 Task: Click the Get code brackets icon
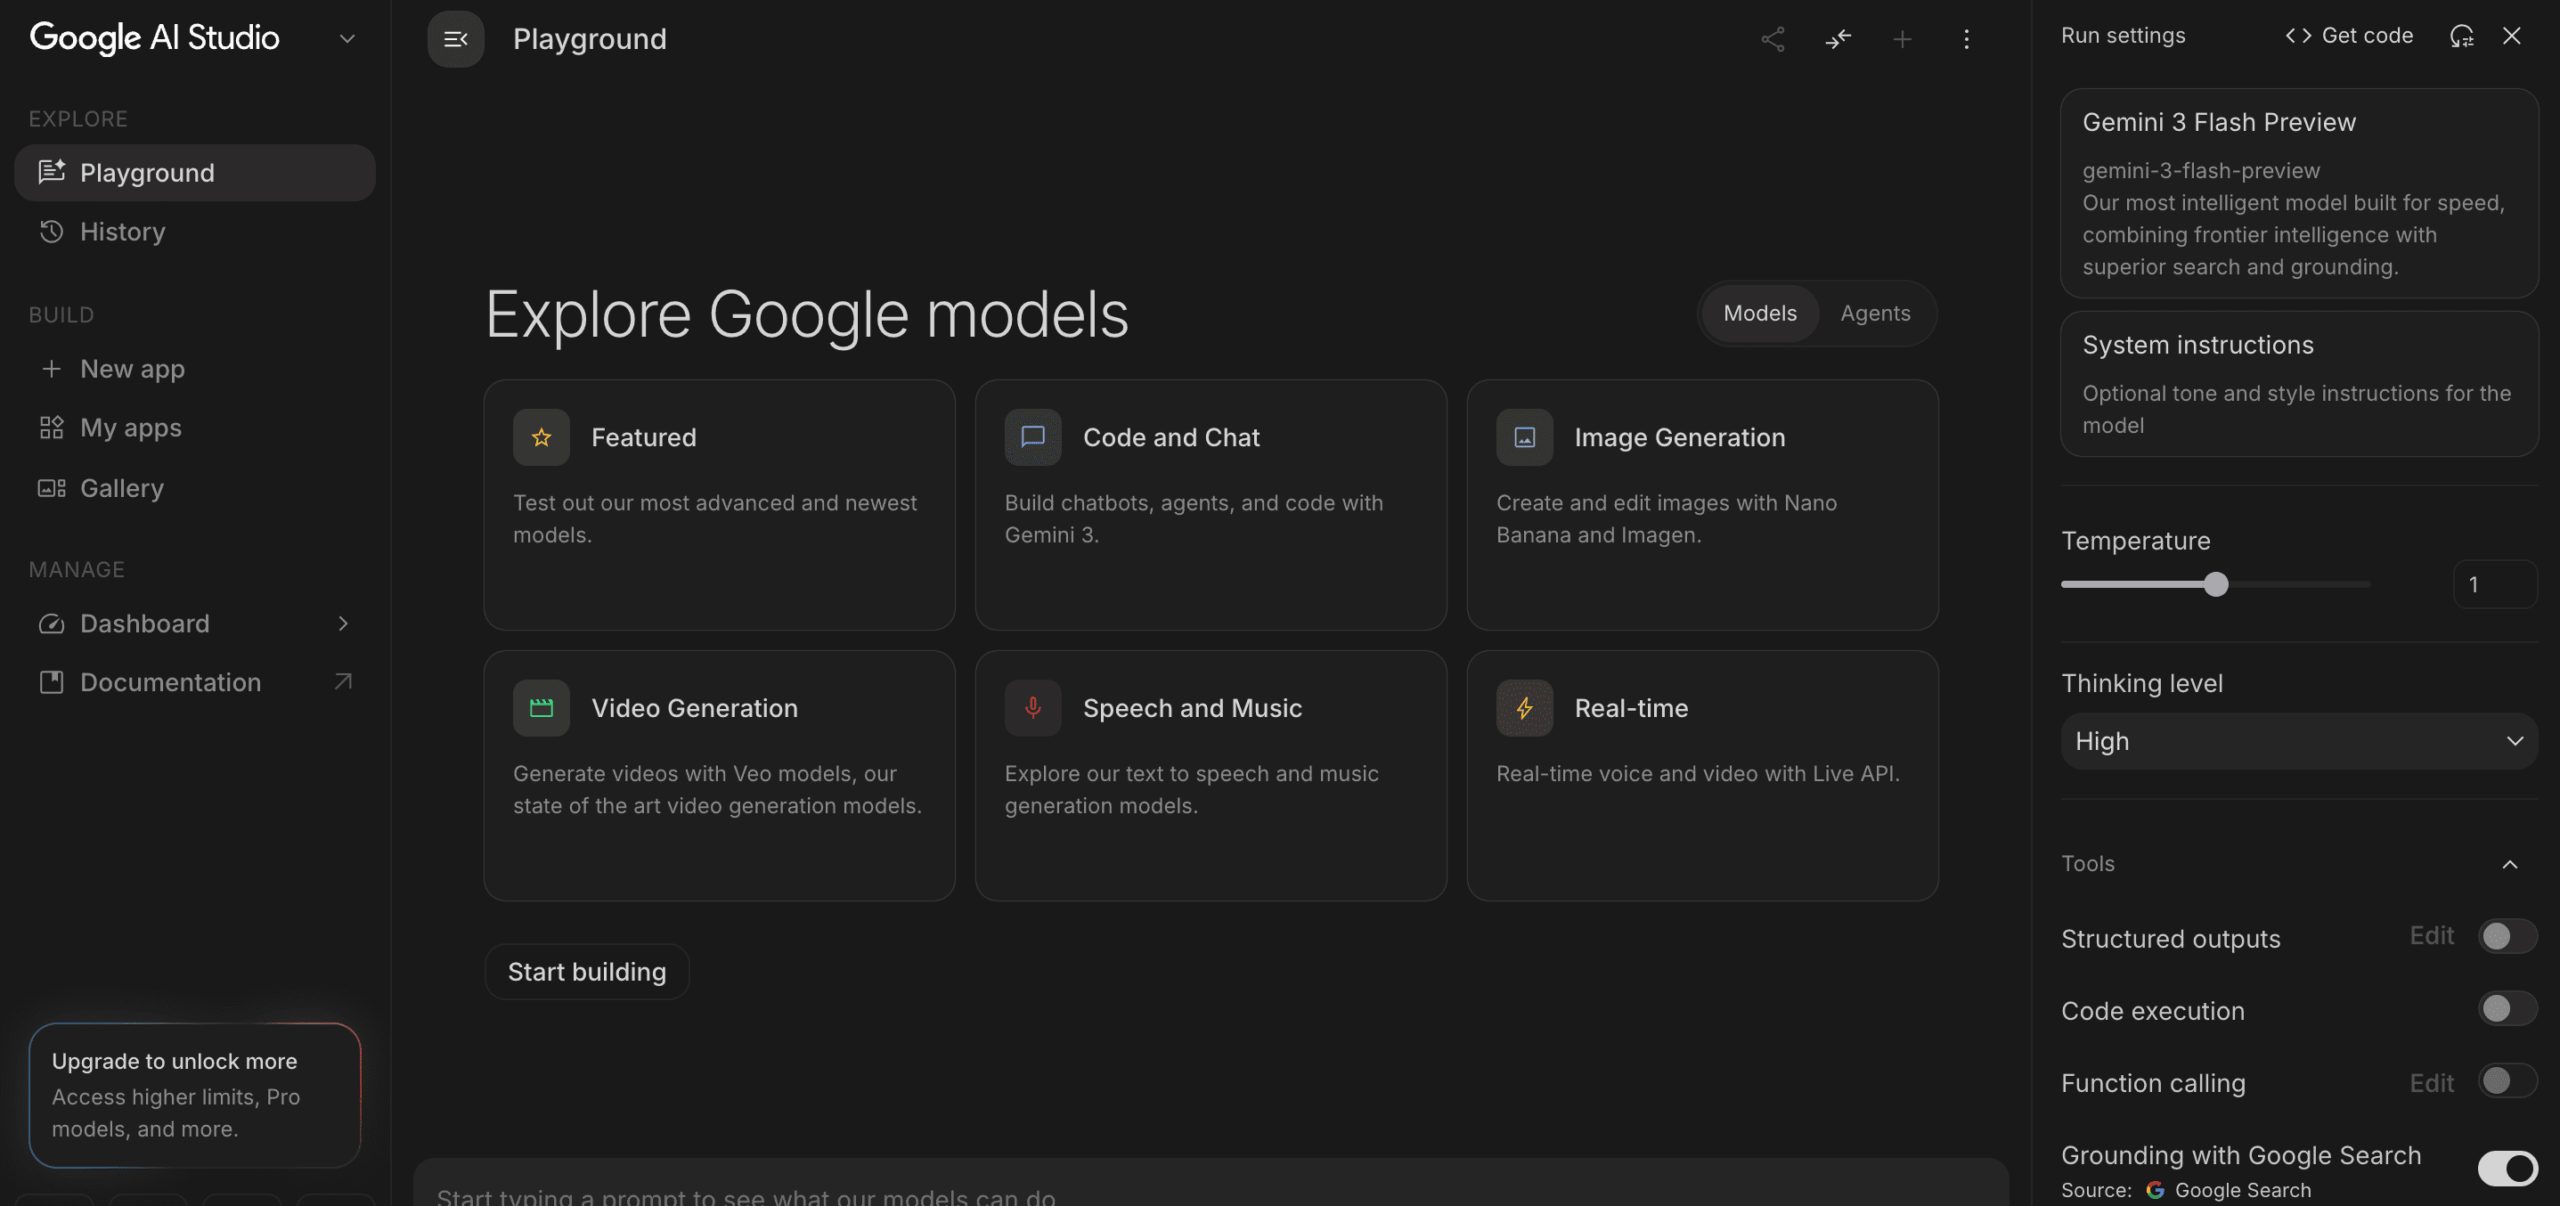(x=2297, y=36)
